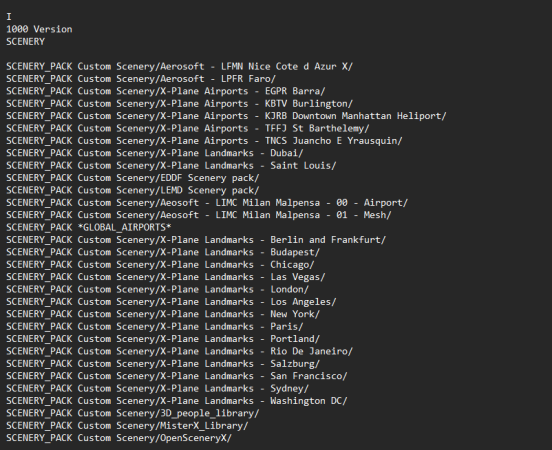Click the '1000 Version' line
552x450 pixels.
[39, 29]
